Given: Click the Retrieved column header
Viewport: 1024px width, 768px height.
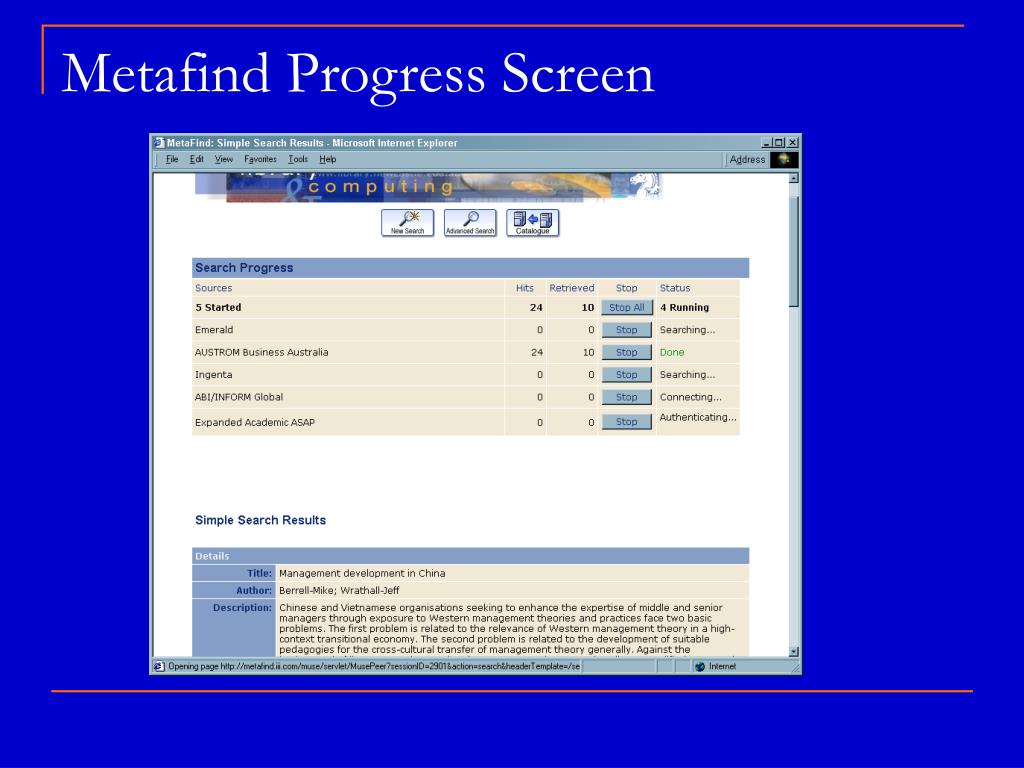Looking at the screenshot, I should [x=572, y=288].
